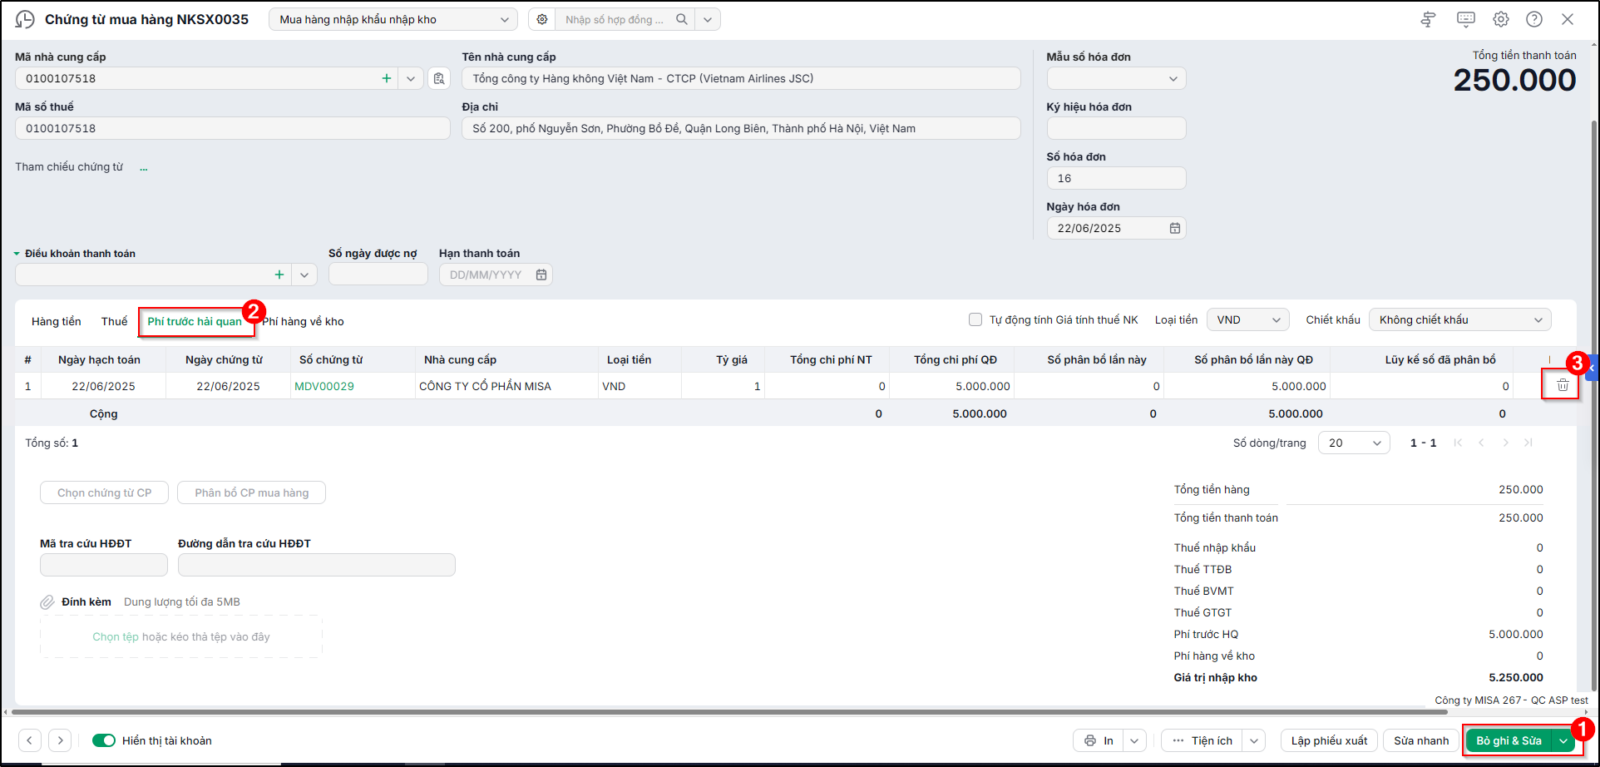Click Số ngày được nợ field
This screenshot has height=767, width=1600.
(378, 274)
